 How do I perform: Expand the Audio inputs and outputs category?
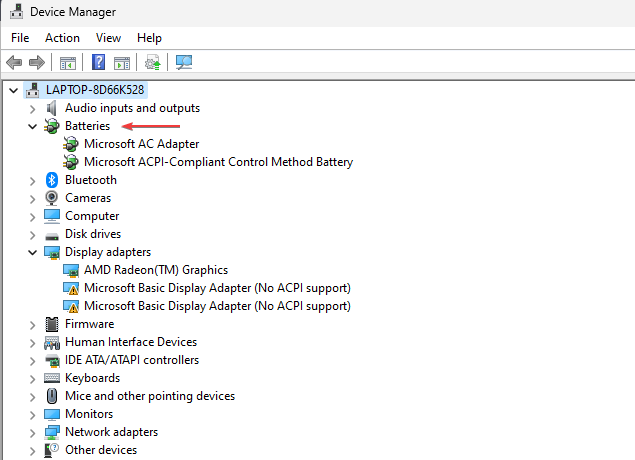click(x=33, y=108)
